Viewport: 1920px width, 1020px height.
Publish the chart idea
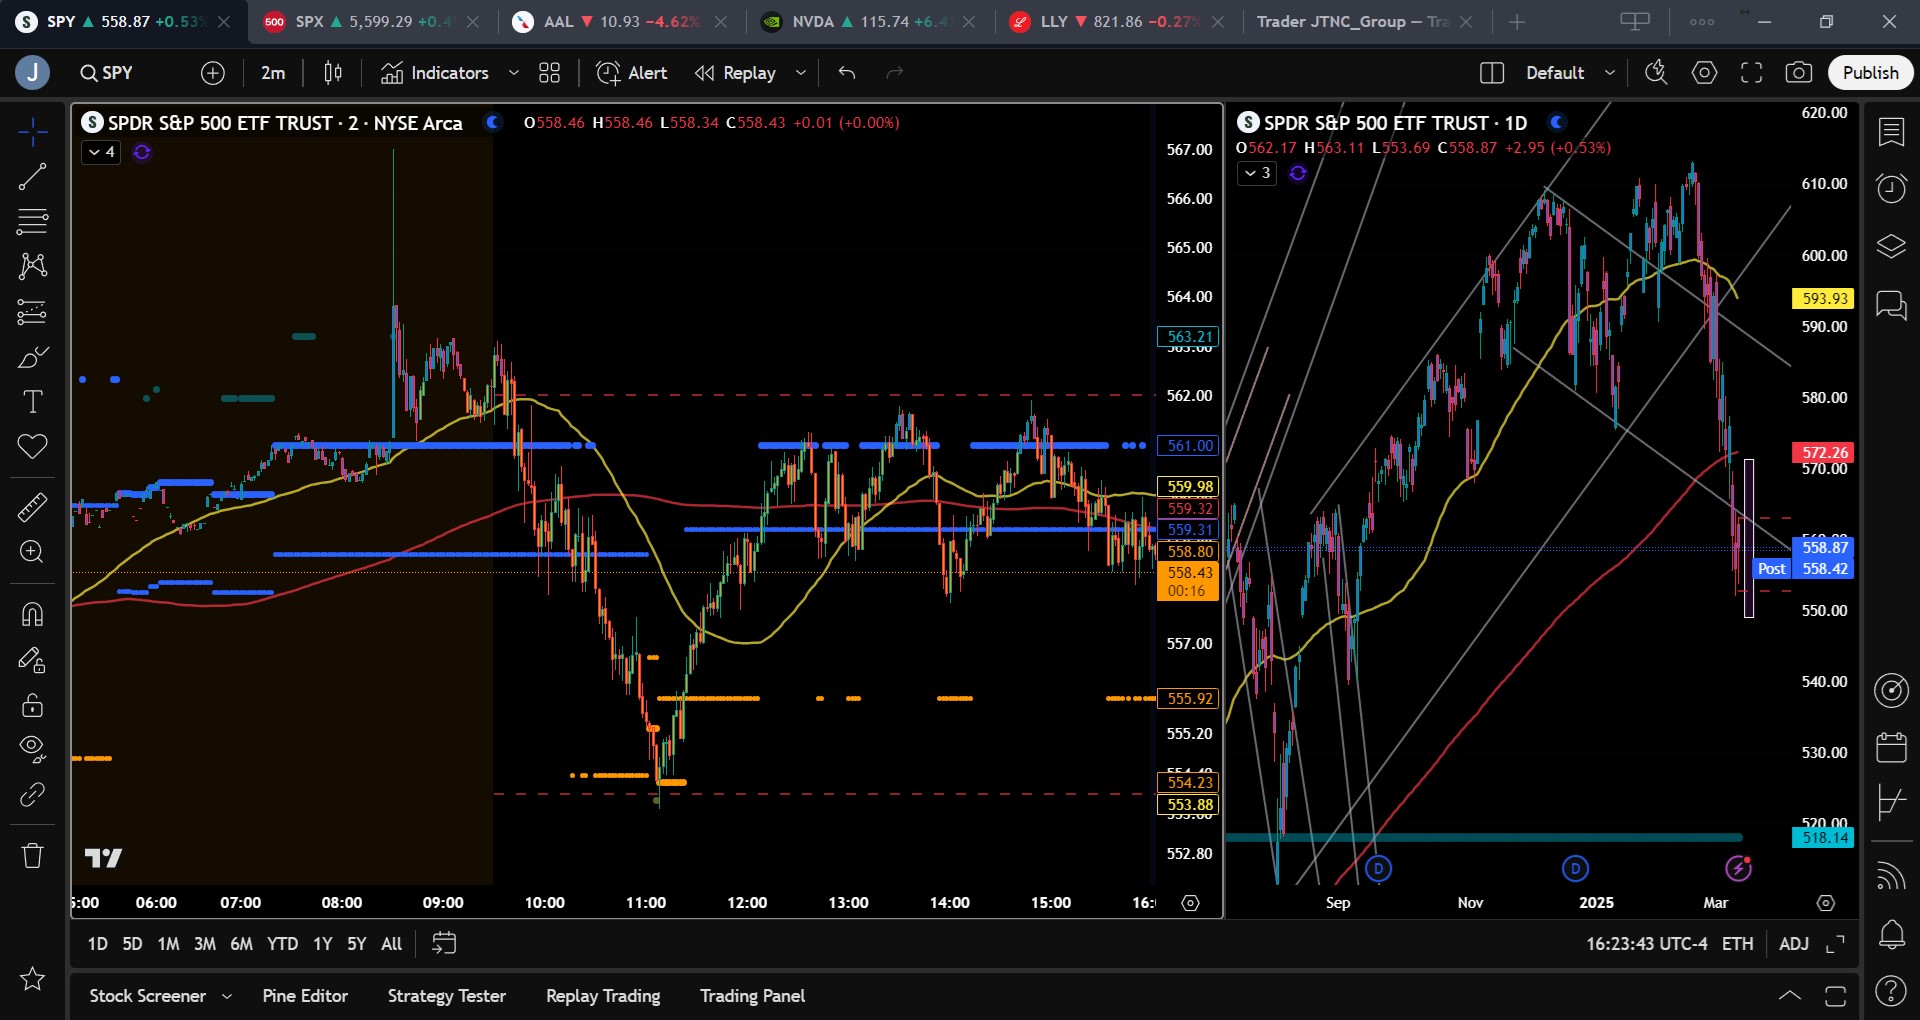pos(1870,73)
